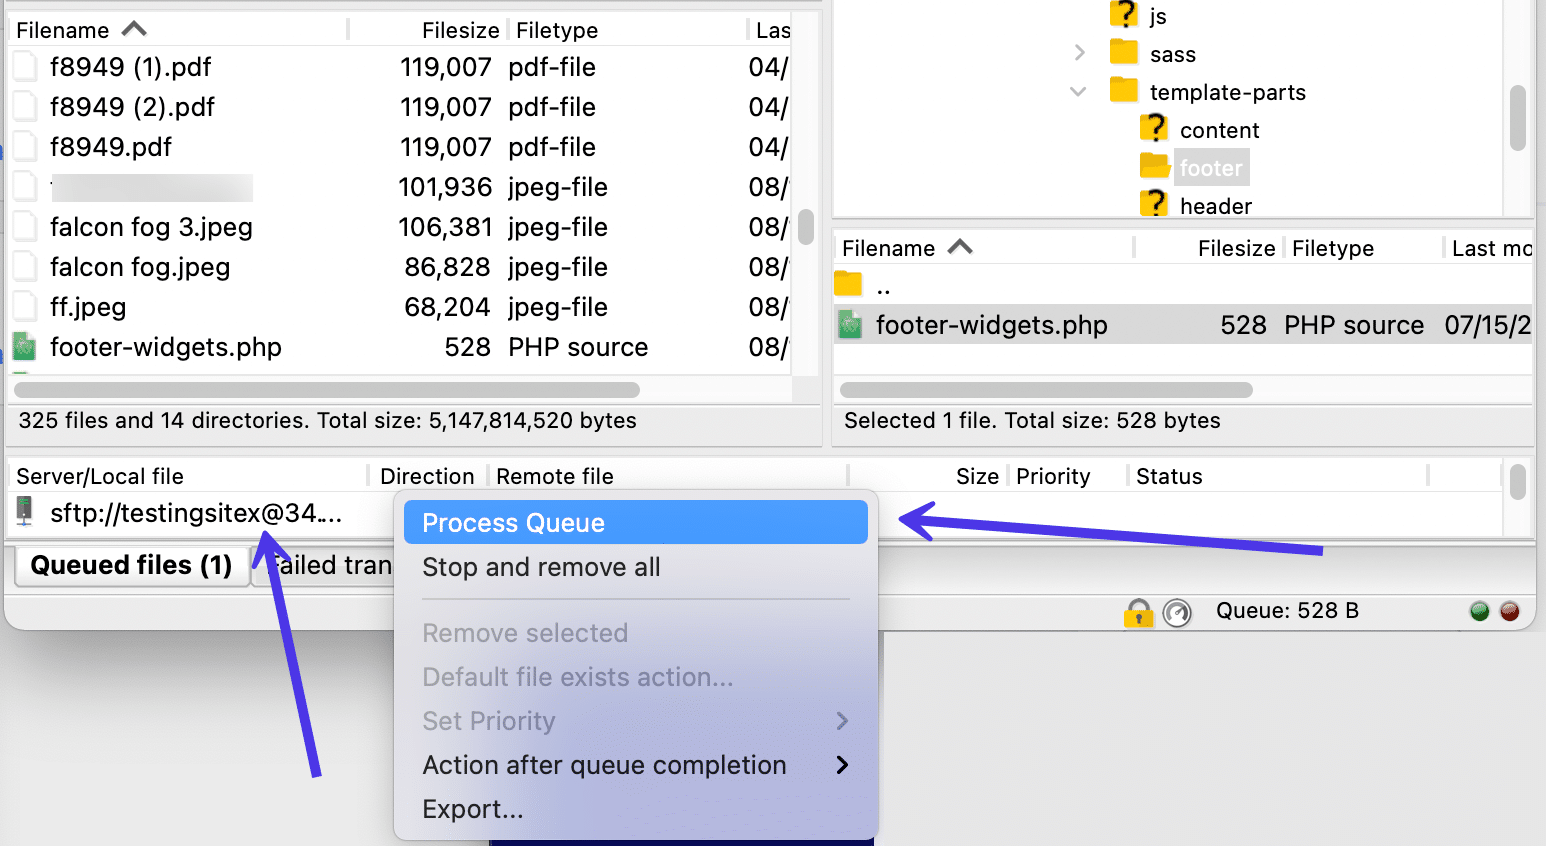Collapse the template-parts folder

pos(1078,91)
